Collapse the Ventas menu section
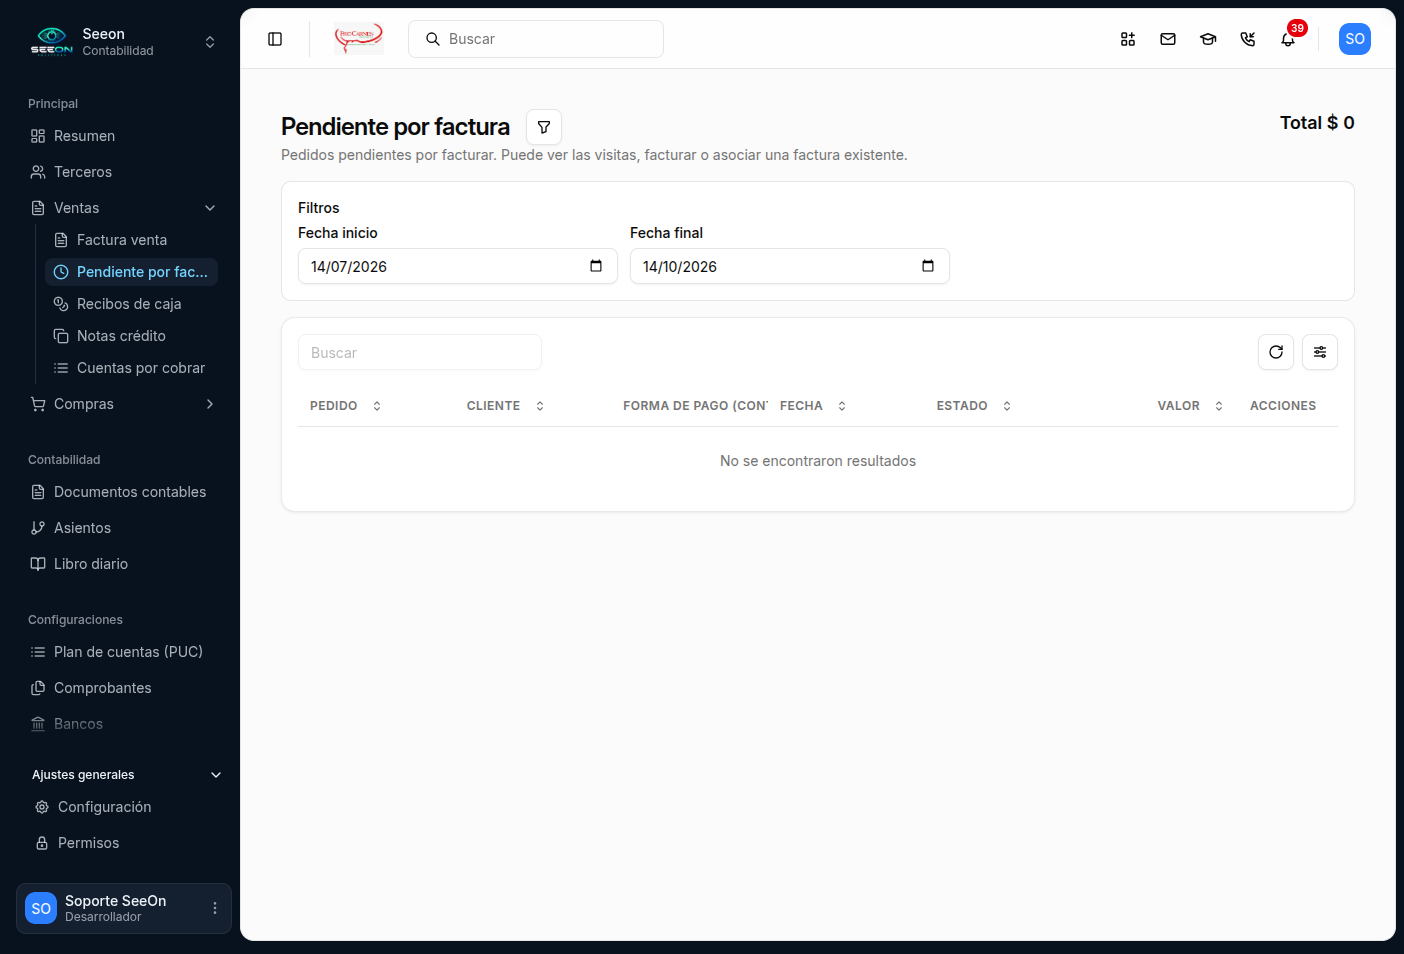This screenshot has height=954, width=1404. (x=124, y=208)
